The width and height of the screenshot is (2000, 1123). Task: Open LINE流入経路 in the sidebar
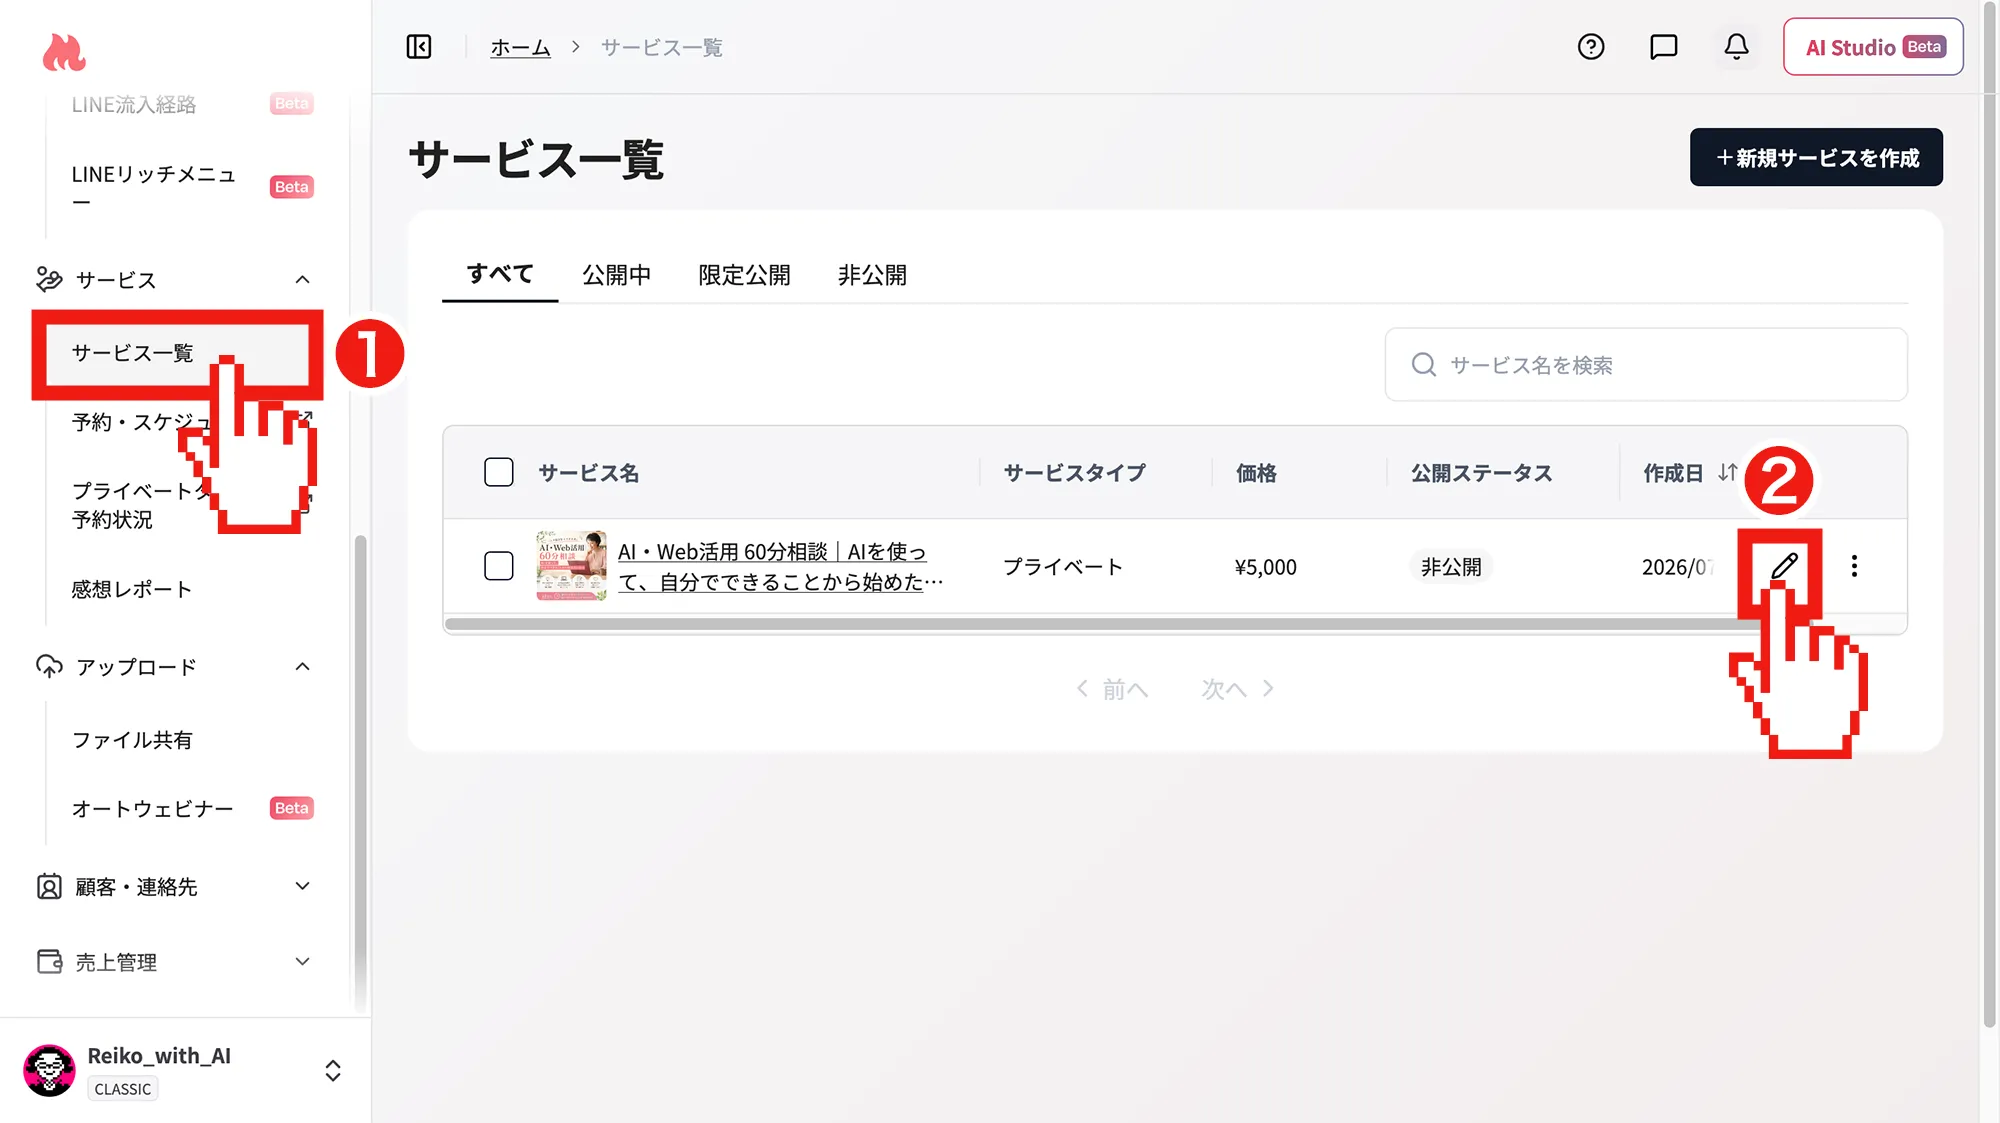pos(134,105)
